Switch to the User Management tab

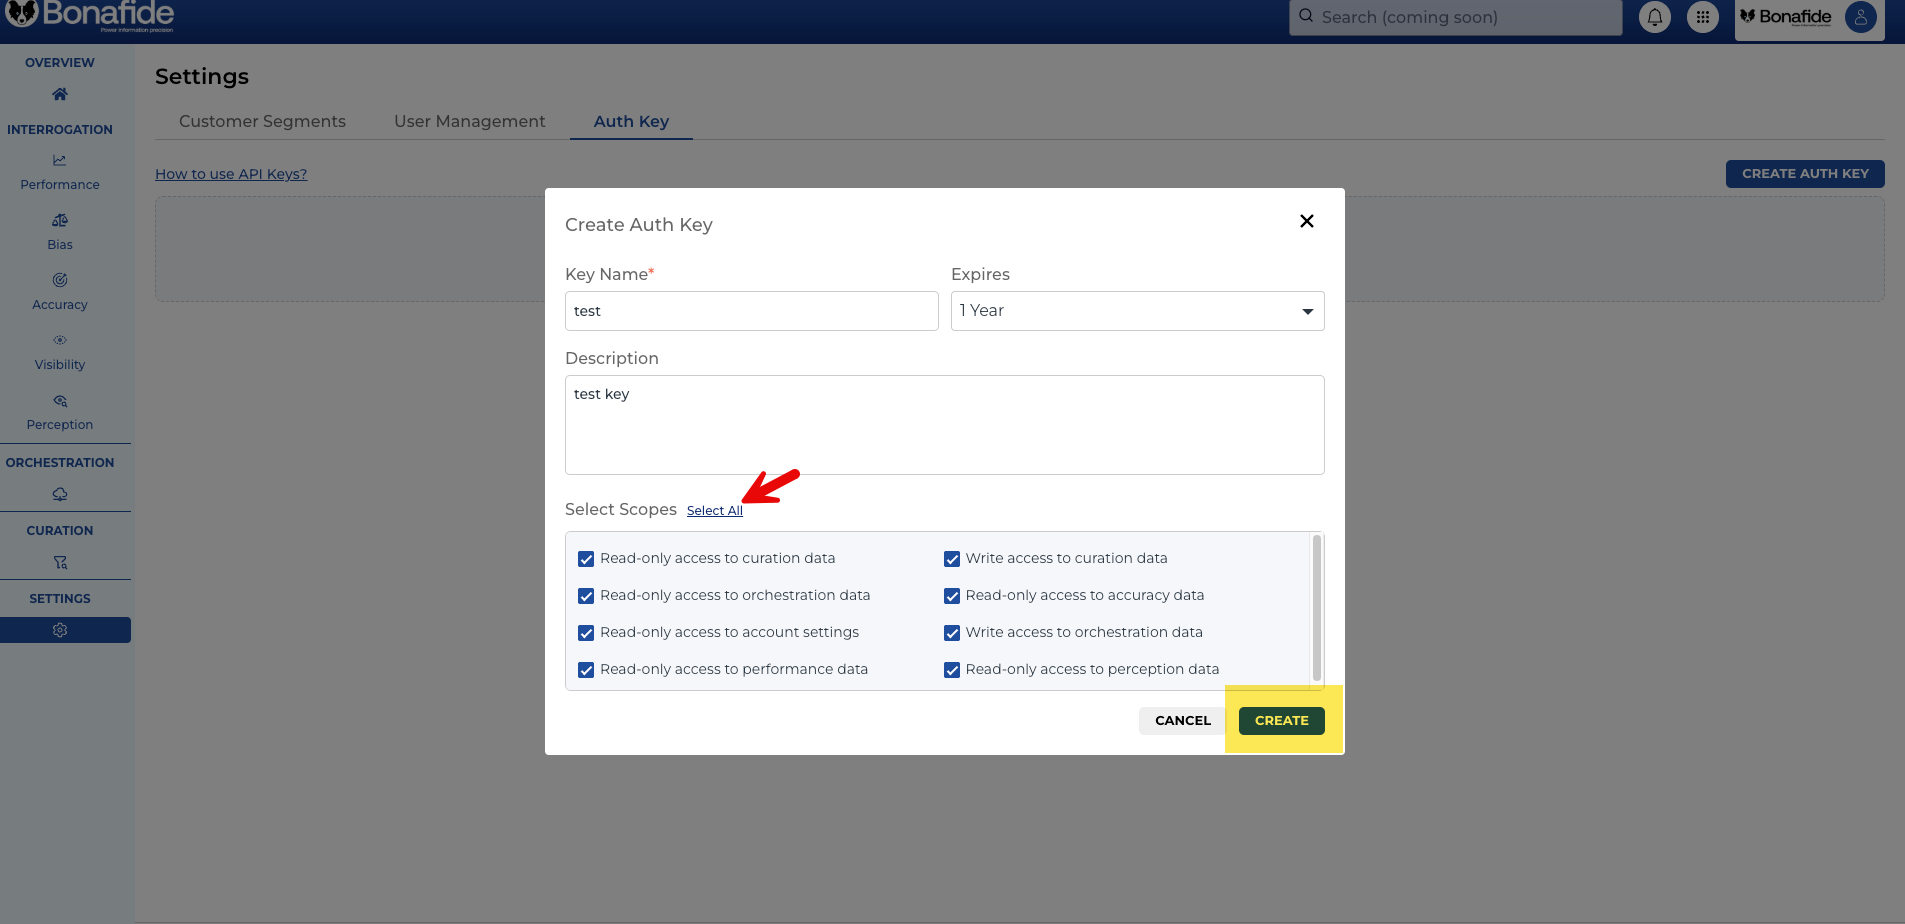(469, 121)
